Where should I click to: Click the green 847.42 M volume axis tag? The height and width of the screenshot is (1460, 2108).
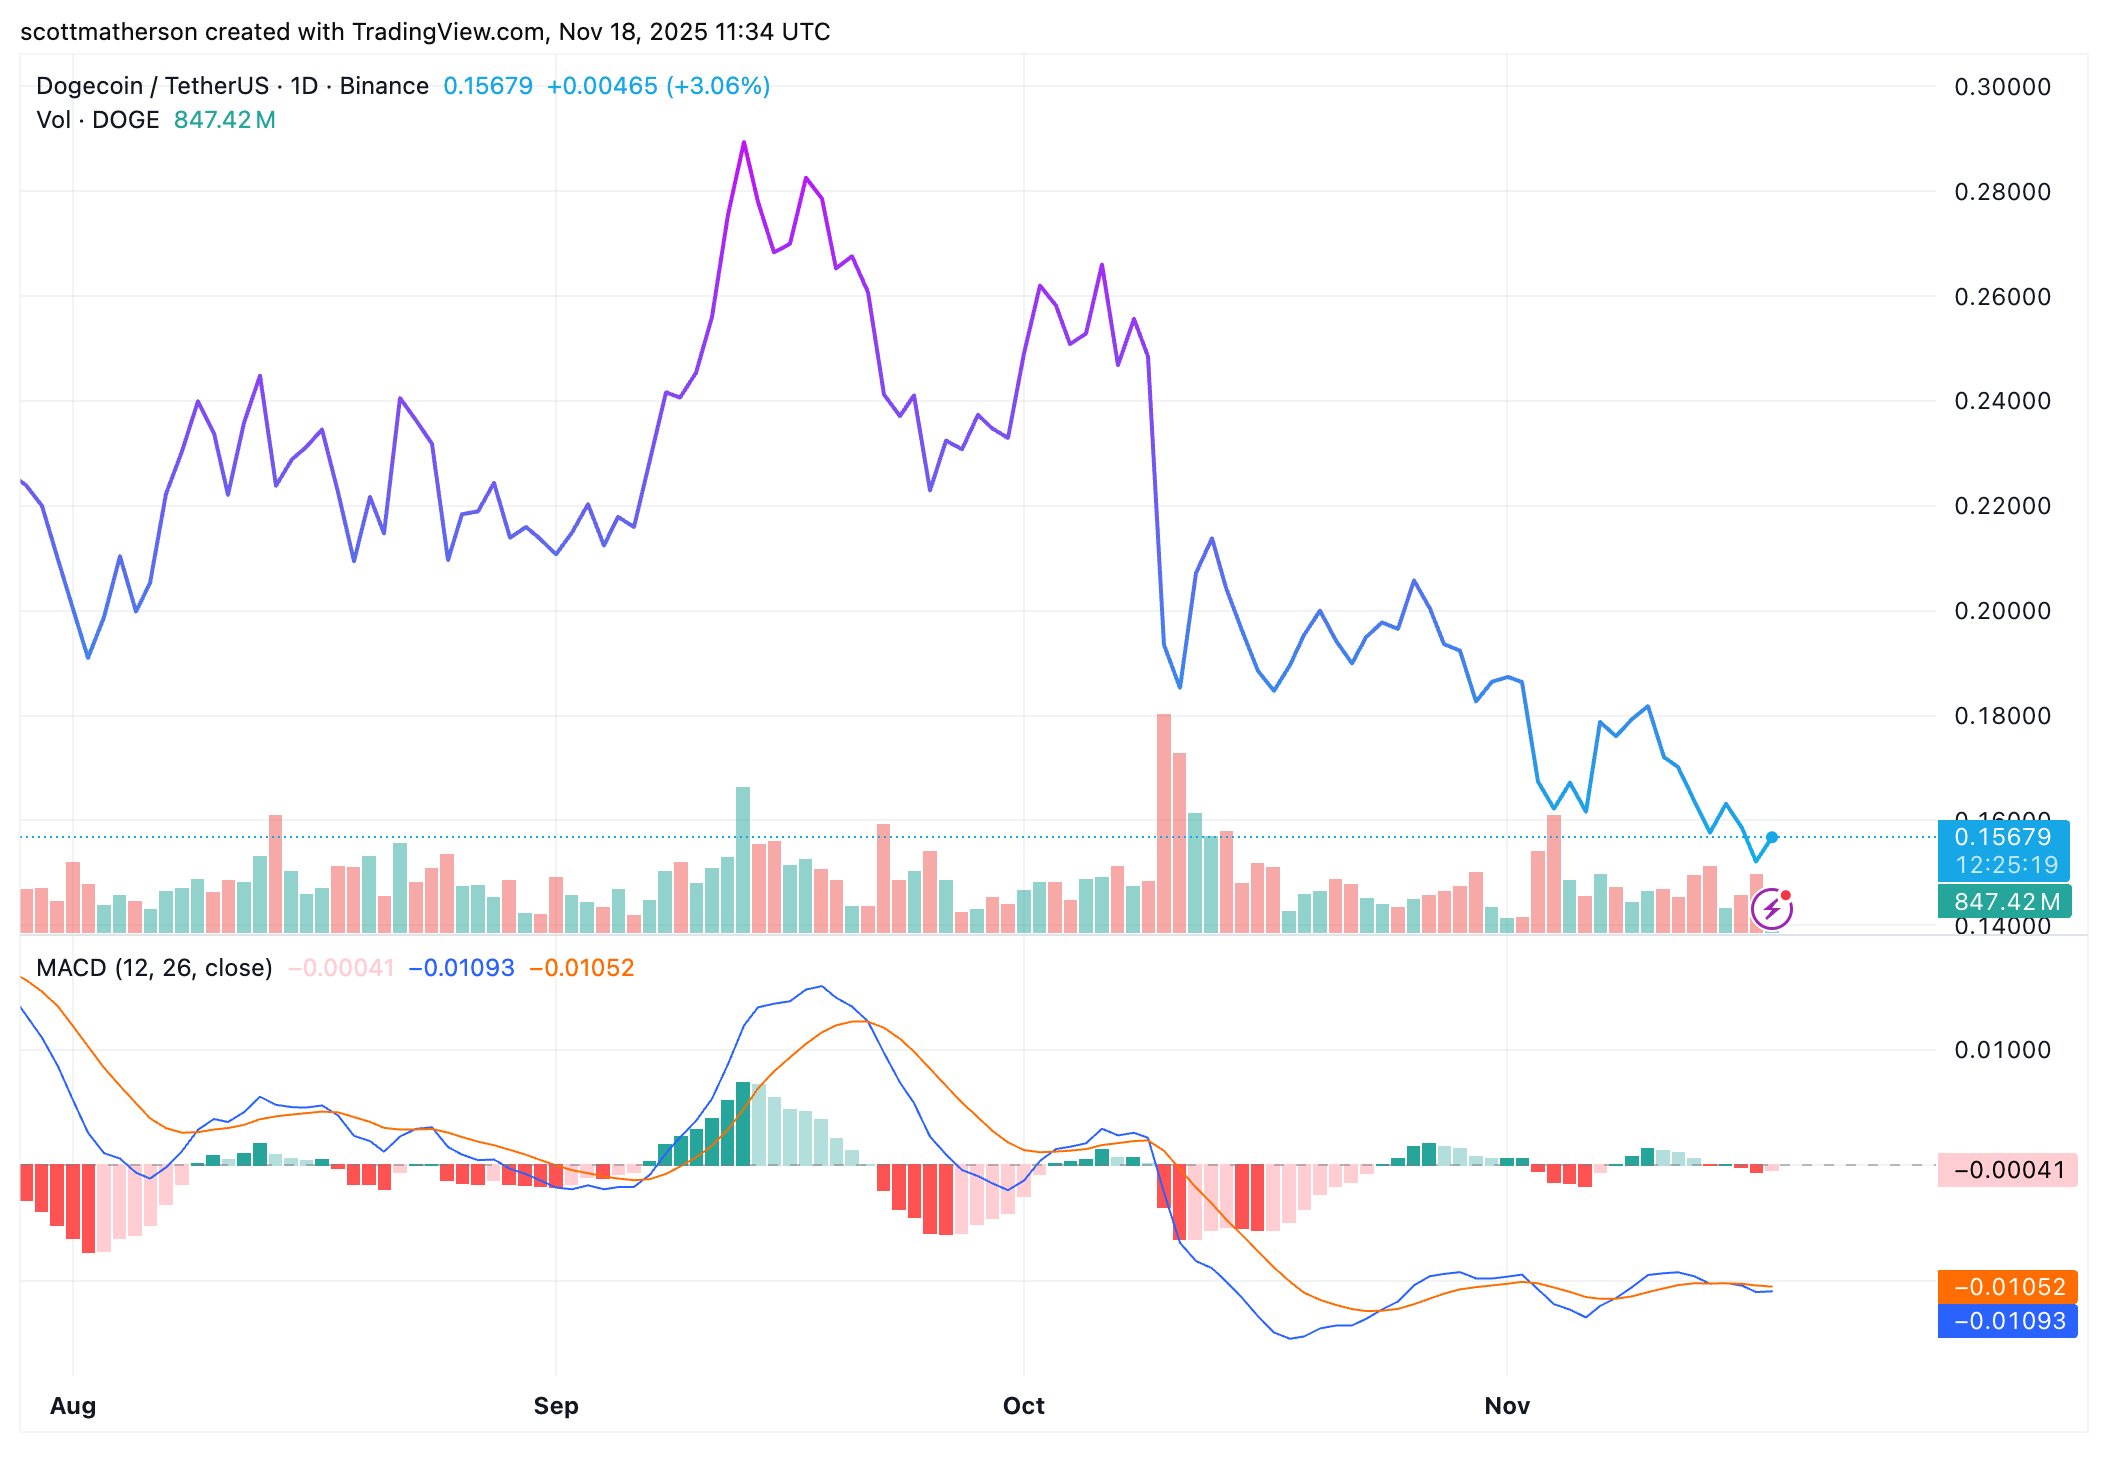2006,902
